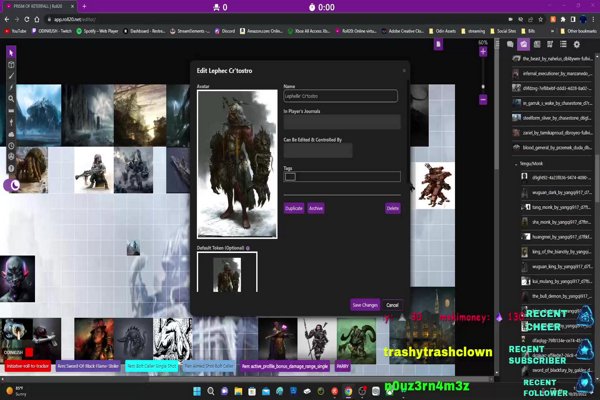Open taskbar Search

tap(211, 391)
